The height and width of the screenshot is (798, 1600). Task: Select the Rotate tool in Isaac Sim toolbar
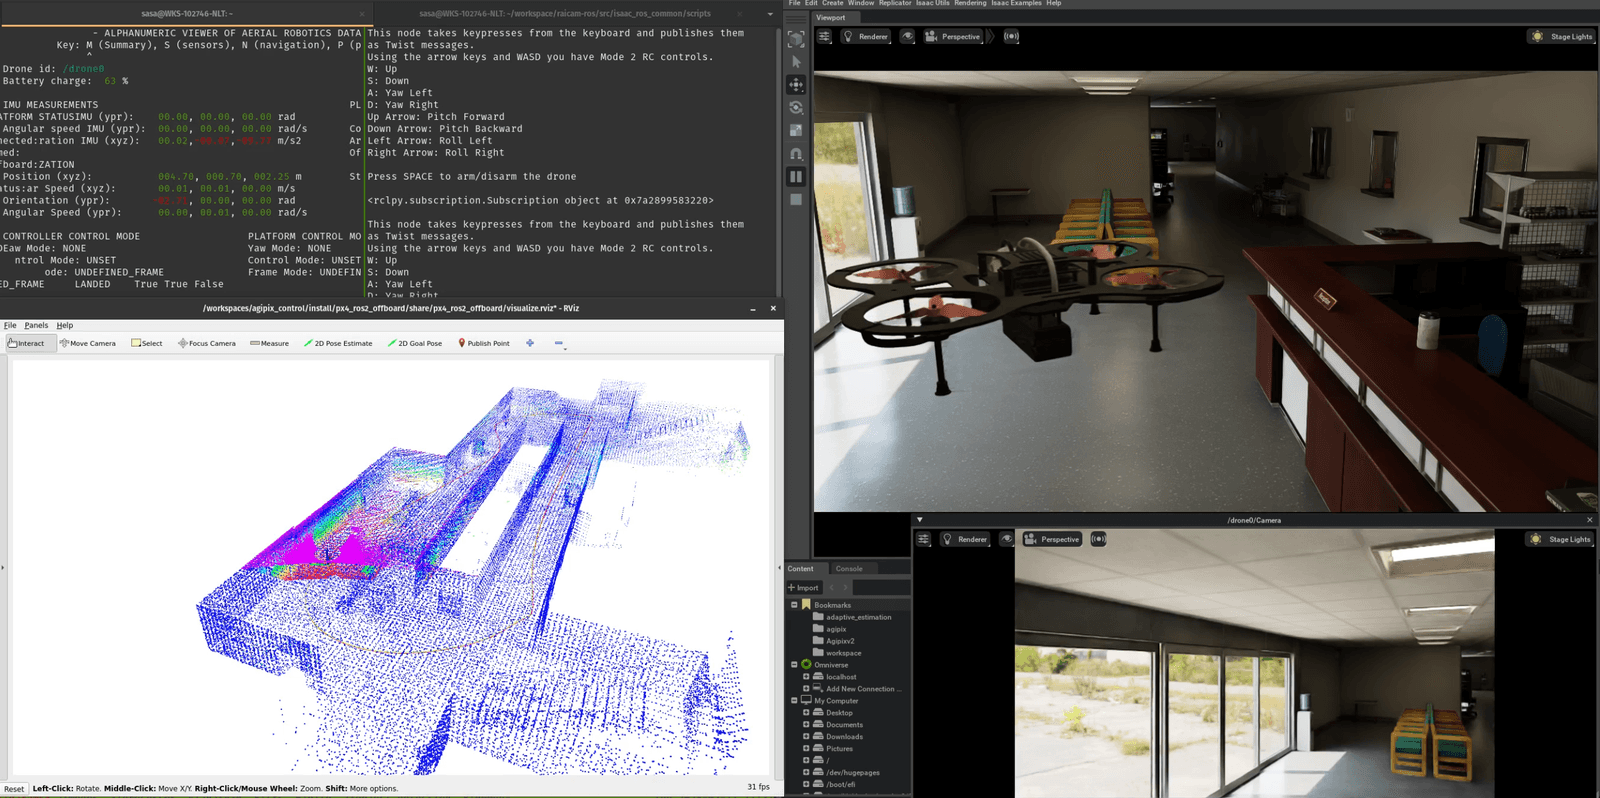click(x=796, y=108)
